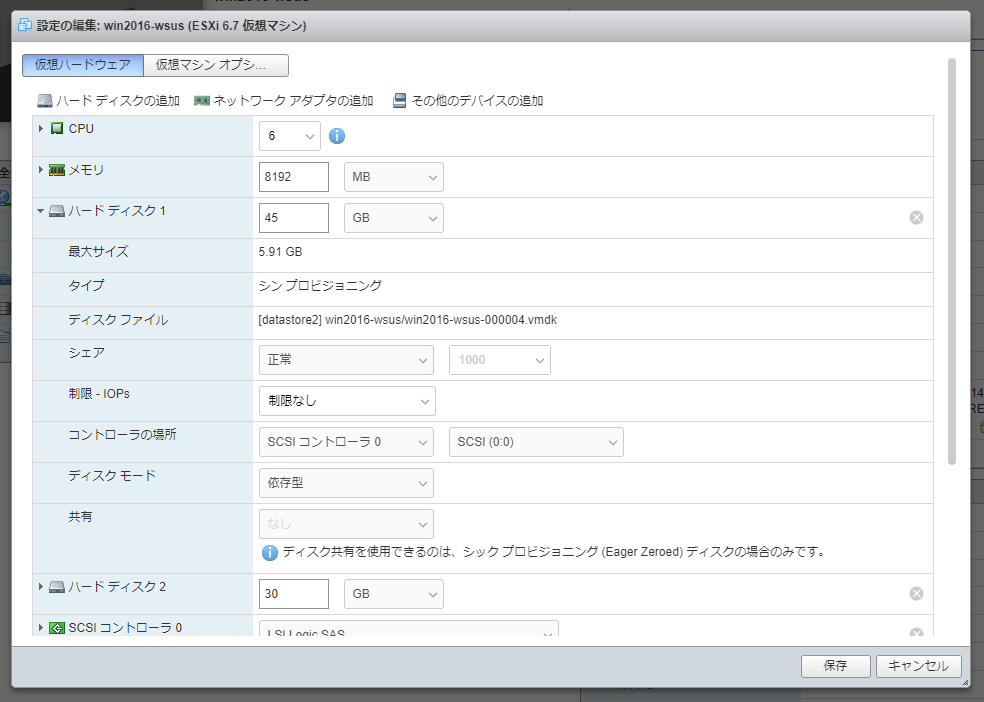The width and height of the screenshot is (984, 702).
Task: Open the CPU count dropdown
Action: 290,136
